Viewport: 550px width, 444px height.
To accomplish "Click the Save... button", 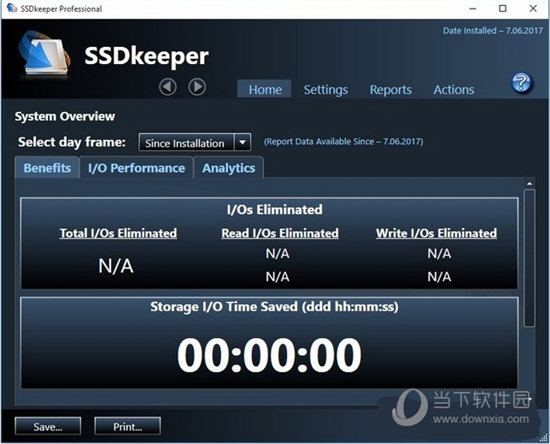I will (48, 426).
